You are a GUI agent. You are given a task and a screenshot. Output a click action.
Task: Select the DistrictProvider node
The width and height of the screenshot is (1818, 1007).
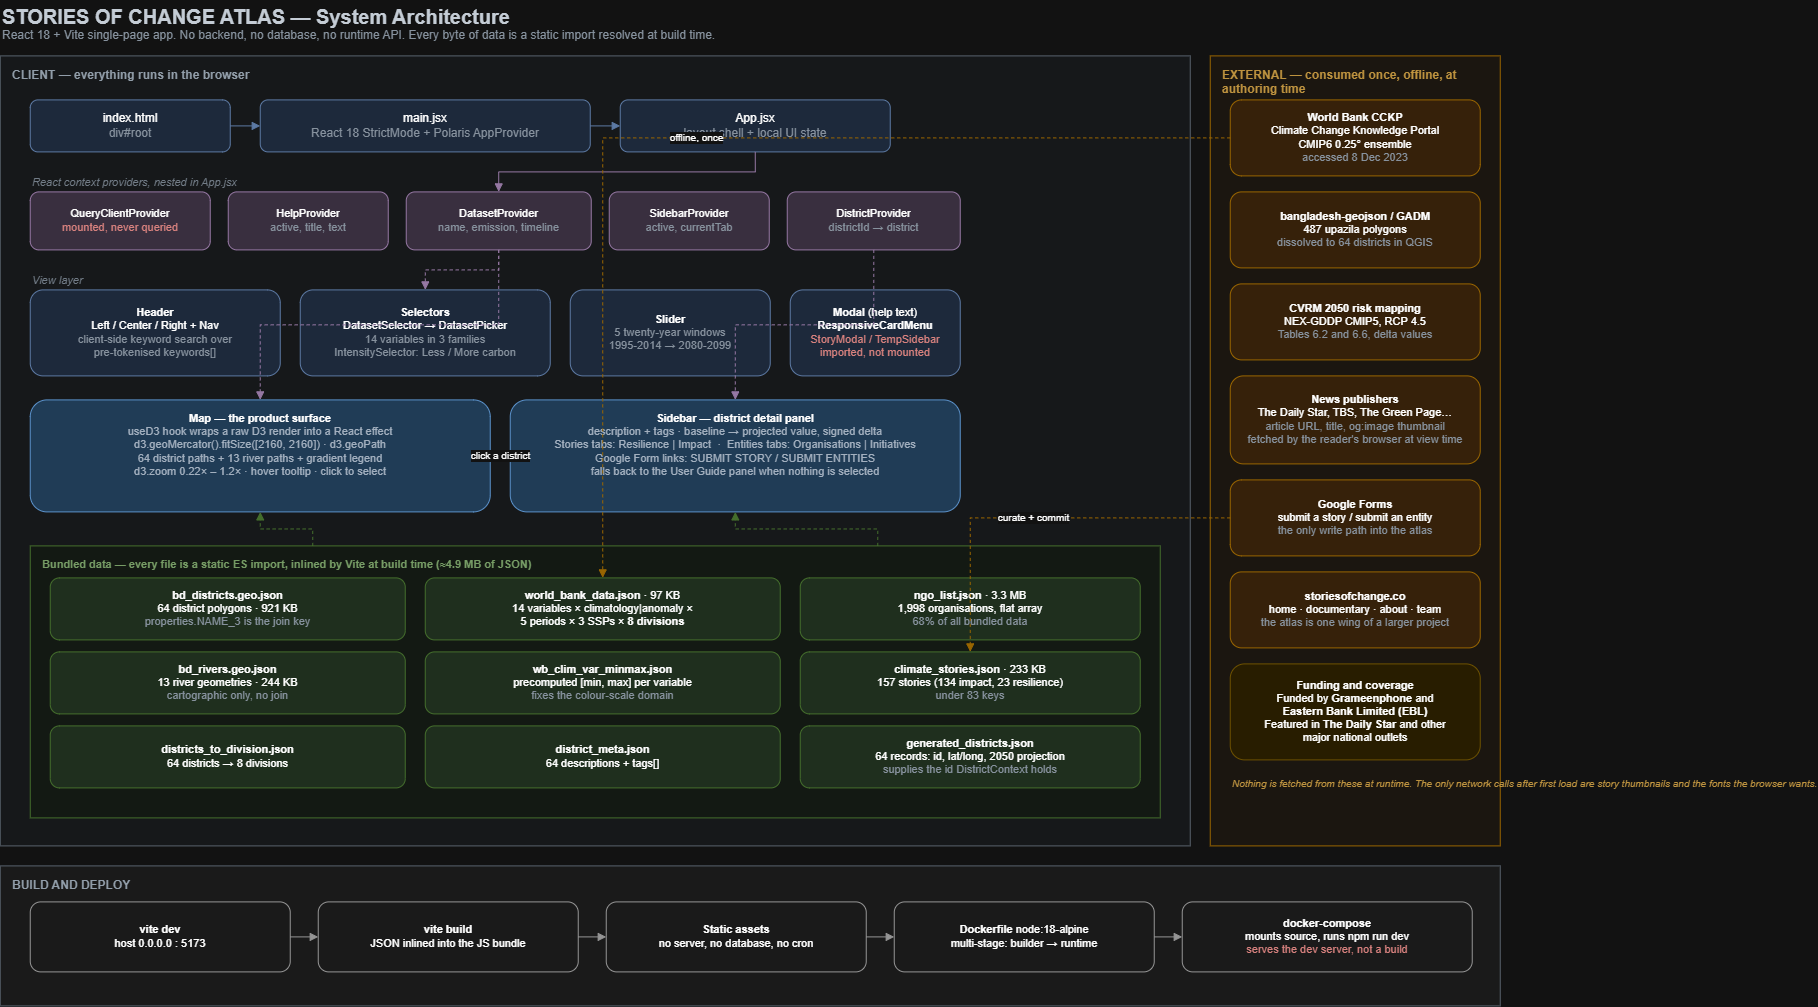873,221
